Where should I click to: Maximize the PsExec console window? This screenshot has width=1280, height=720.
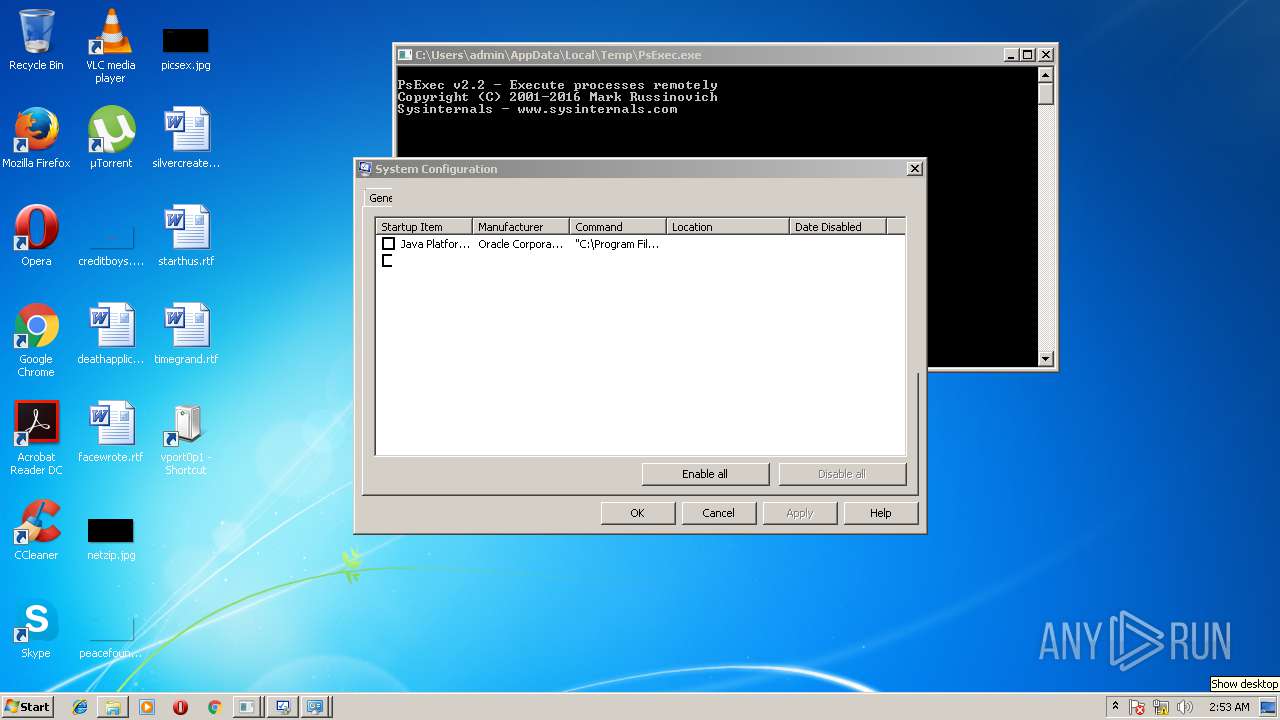tap(1027, 55)
